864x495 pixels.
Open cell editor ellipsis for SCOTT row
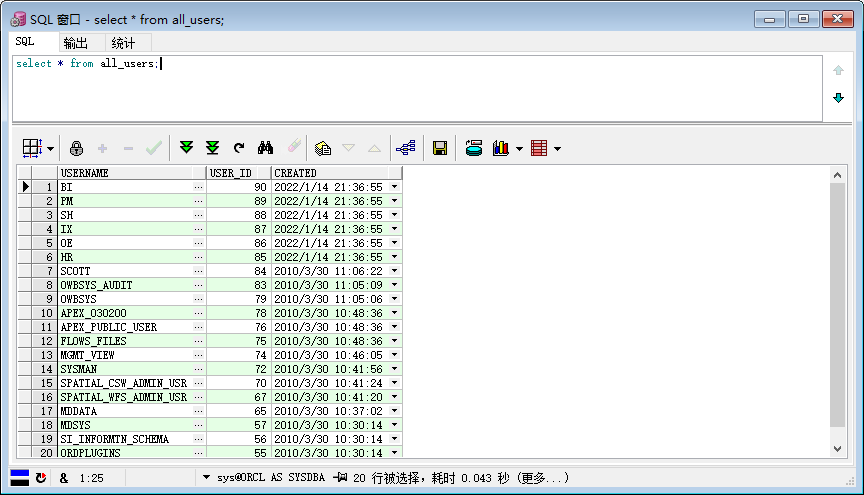pyautogui.click(x=198, y=271)
